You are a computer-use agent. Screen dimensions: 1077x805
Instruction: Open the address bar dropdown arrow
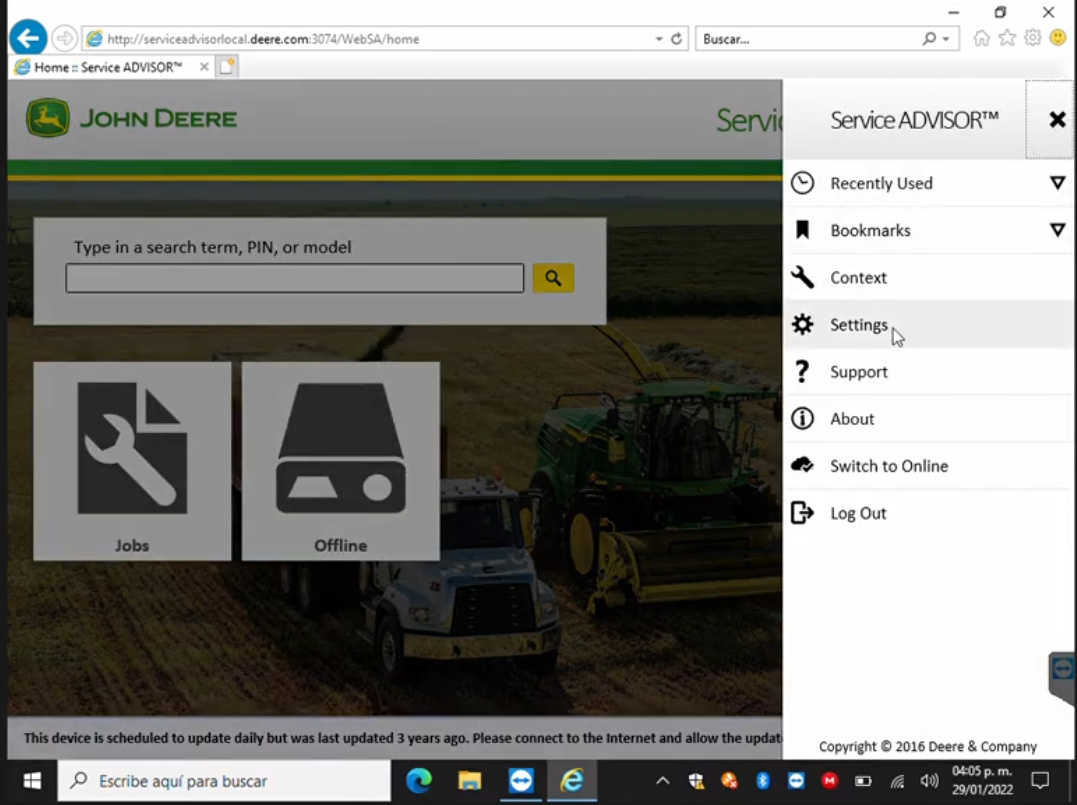click(658, 39)
